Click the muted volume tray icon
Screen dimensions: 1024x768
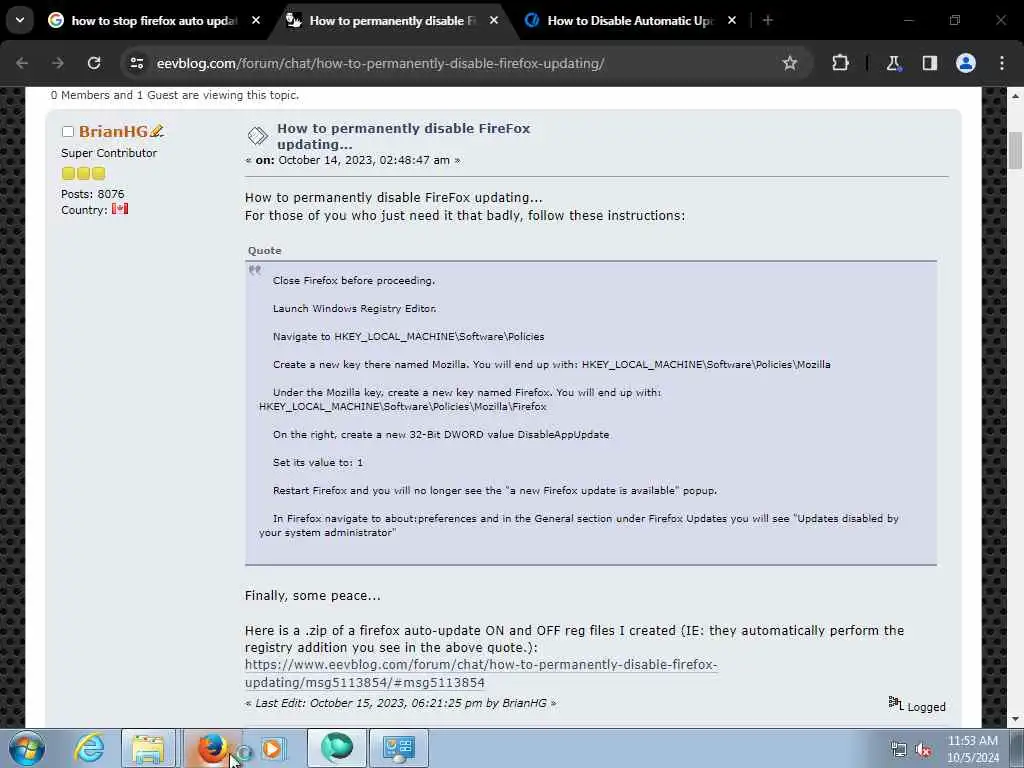click(923, 750)
